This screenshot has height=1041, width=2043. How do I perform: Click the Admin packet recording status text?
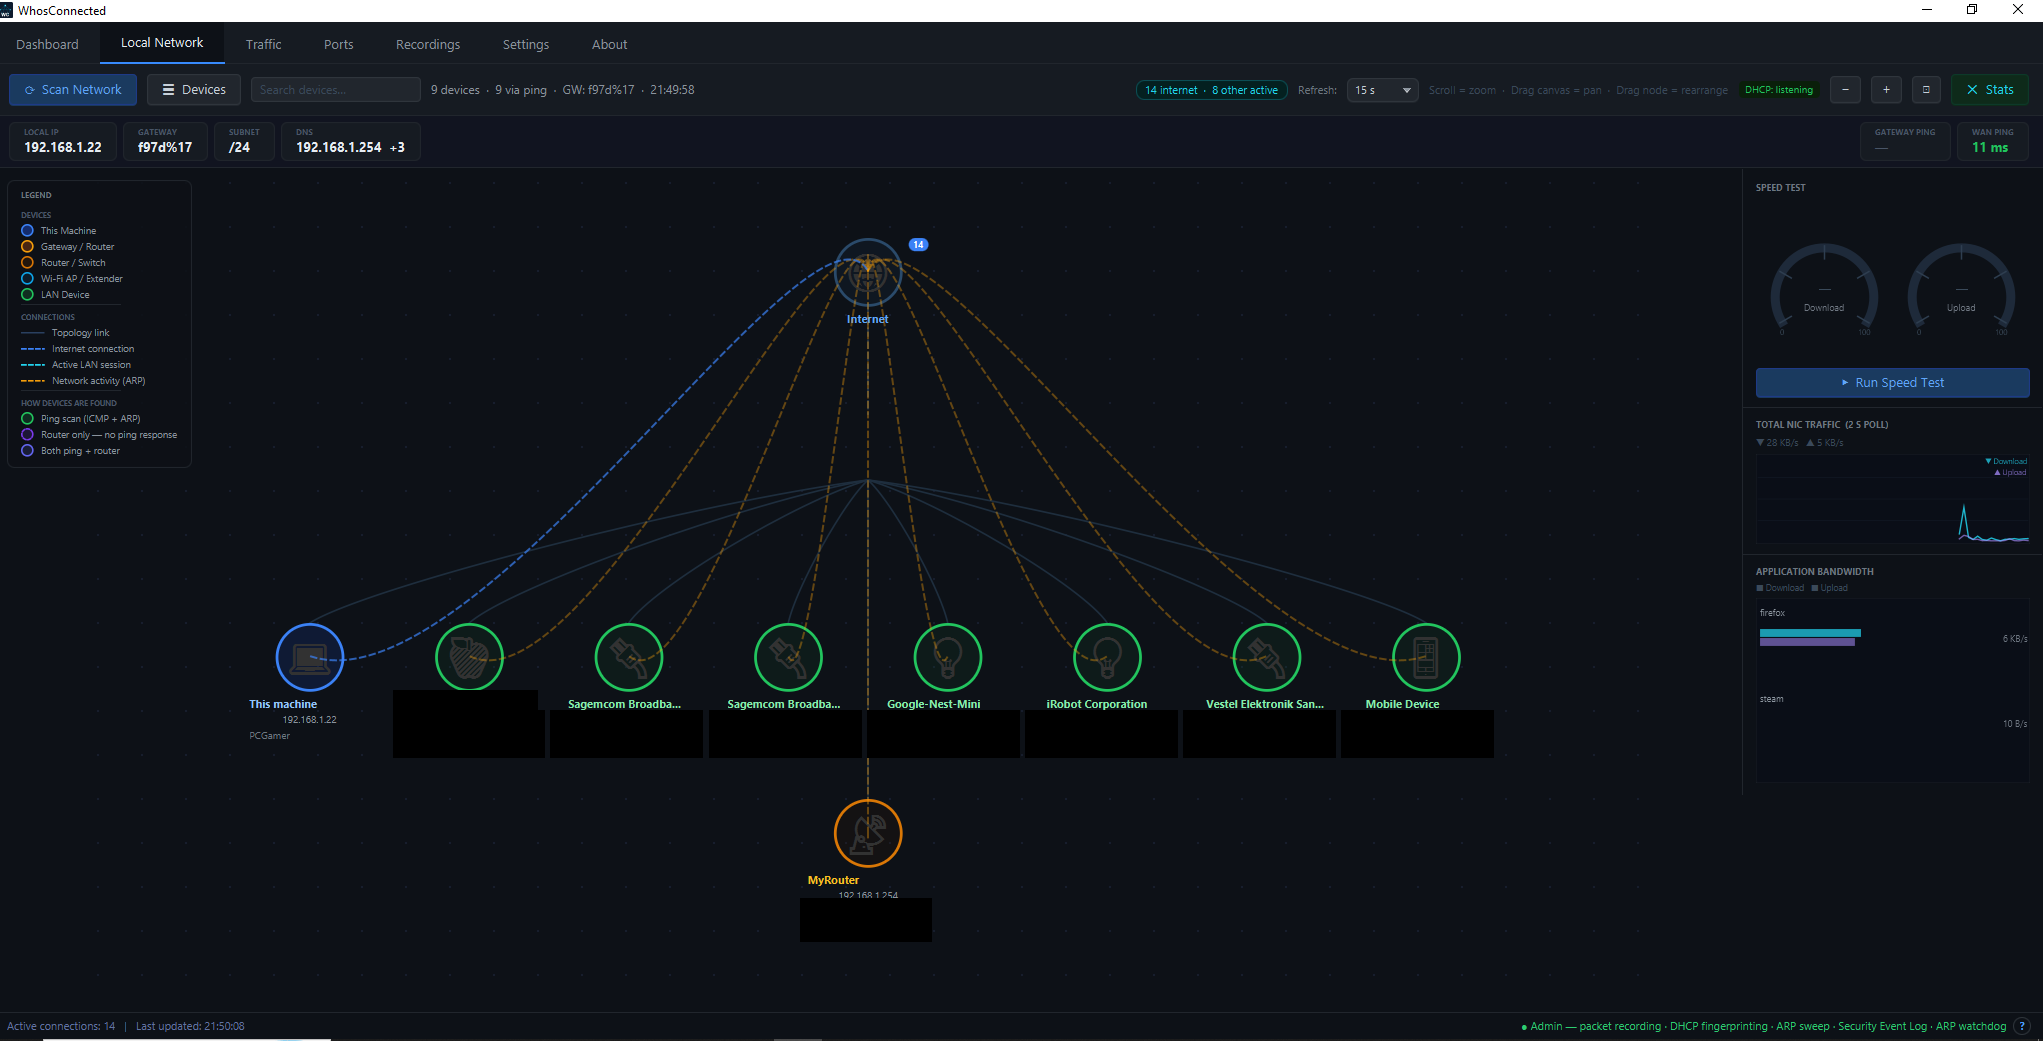pyautogui.click(x=1763, y=1026)
